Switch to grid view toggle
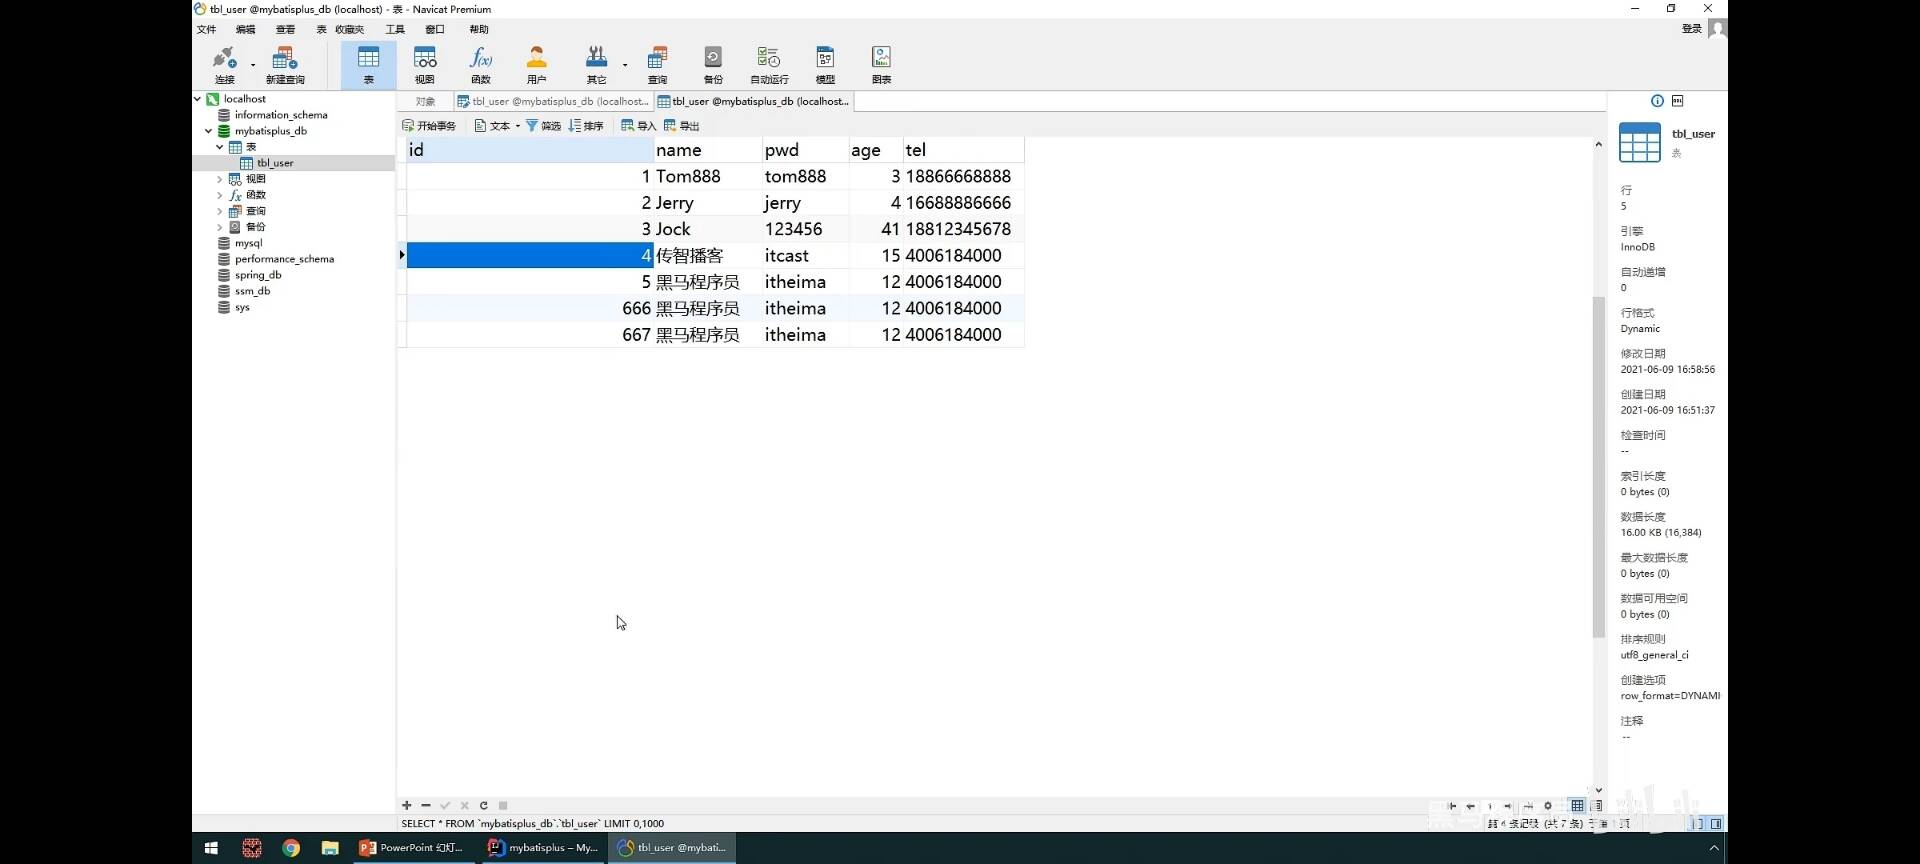This screenshot has width=1920, height=864. point(1577,806)
